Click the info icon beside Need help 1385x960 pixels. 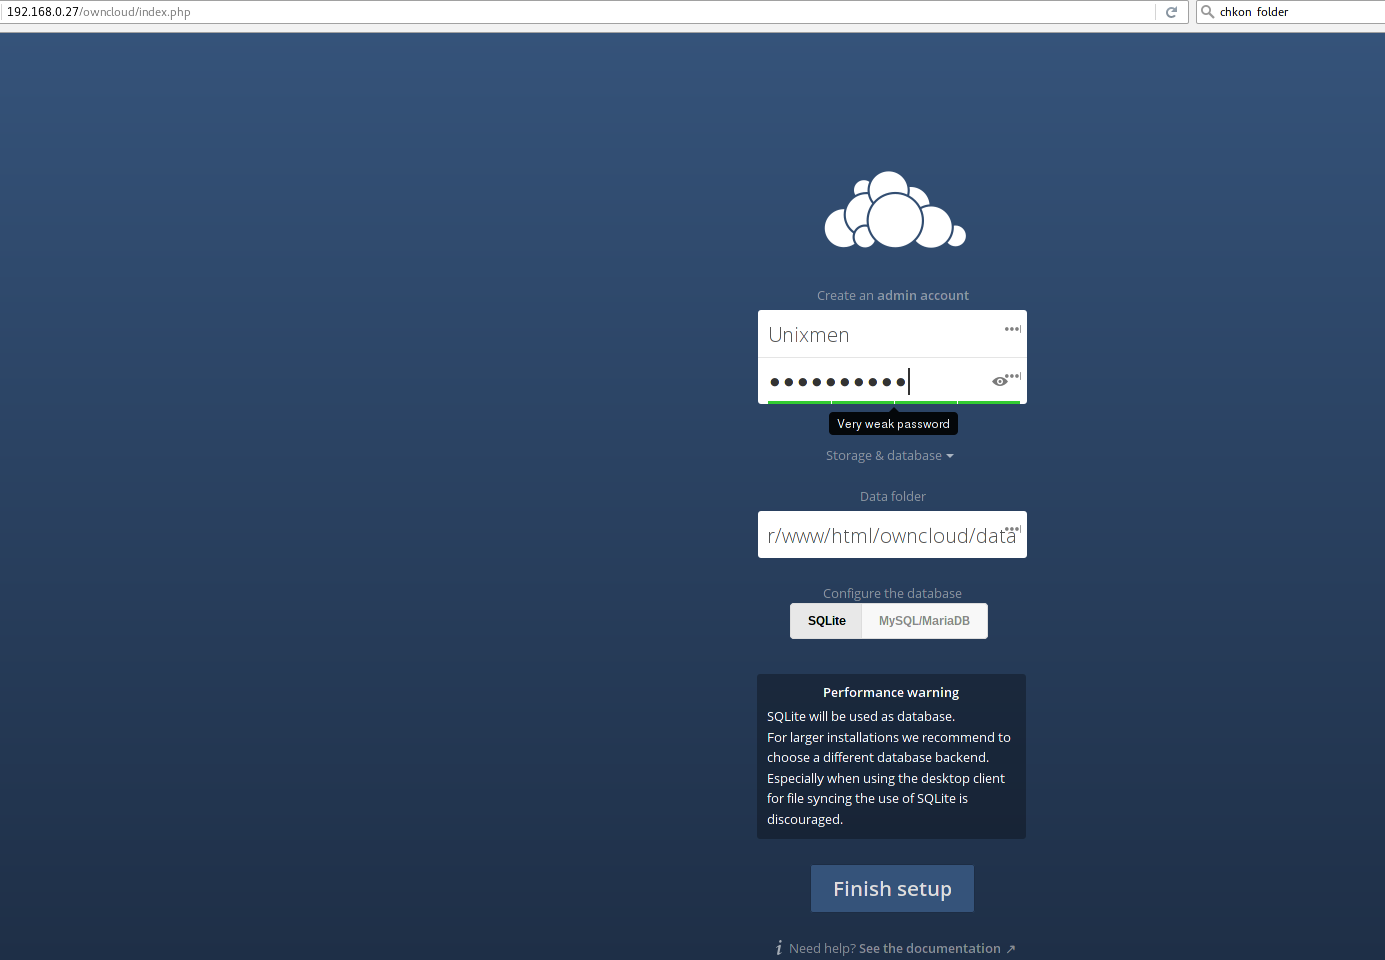(779, 948)
